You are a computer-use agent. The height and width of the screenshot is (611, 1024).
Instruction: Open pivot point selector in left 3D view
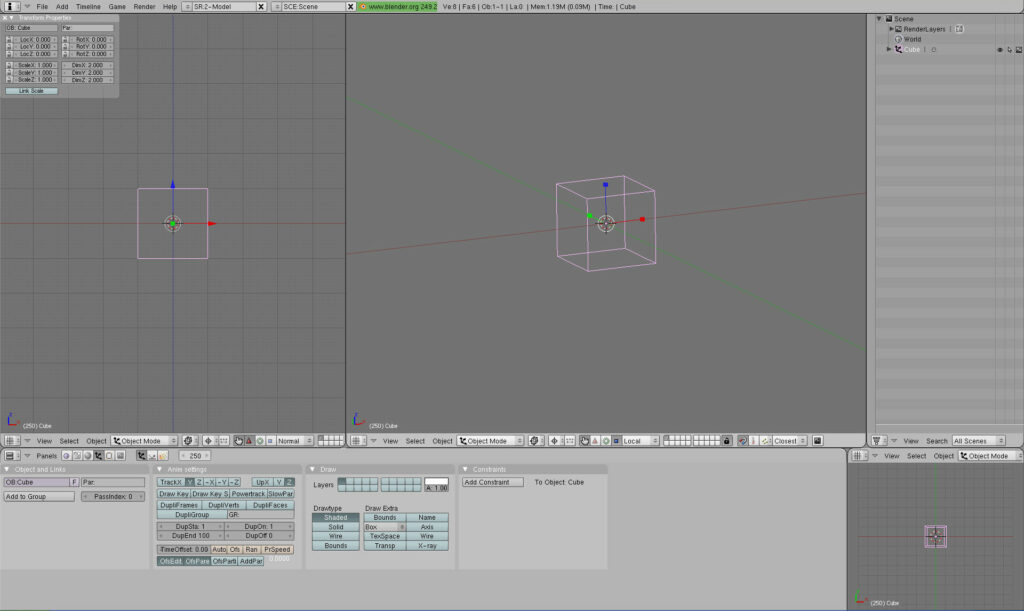(208, 441)
